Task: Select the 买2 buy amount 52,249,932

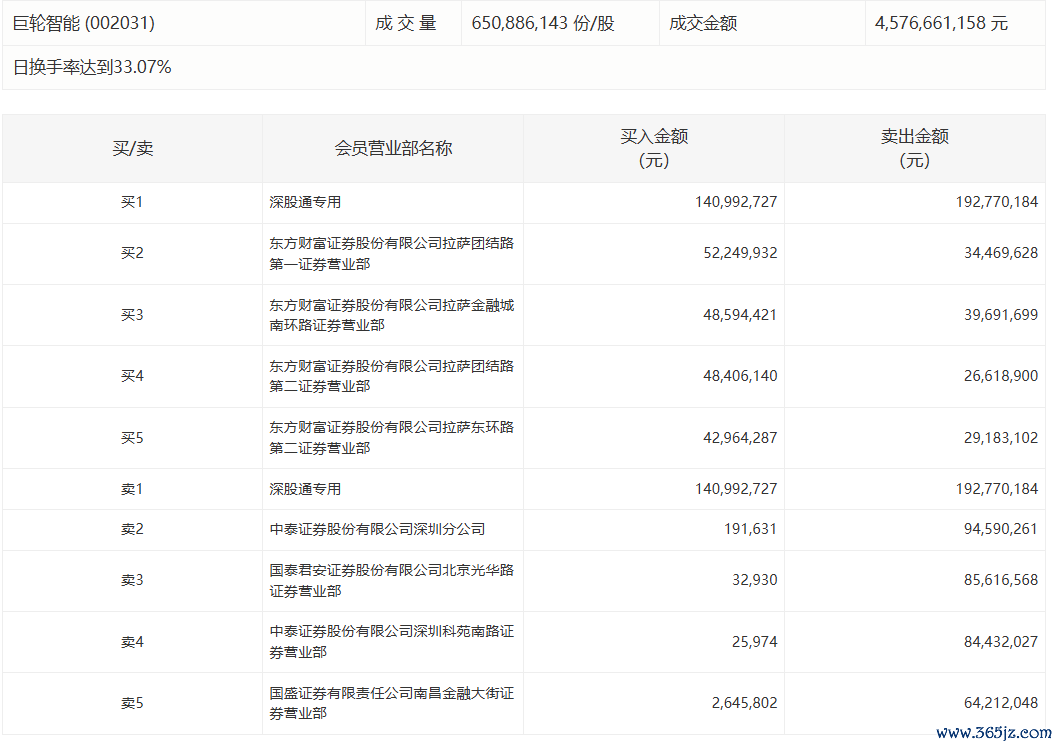Action: 740,253
